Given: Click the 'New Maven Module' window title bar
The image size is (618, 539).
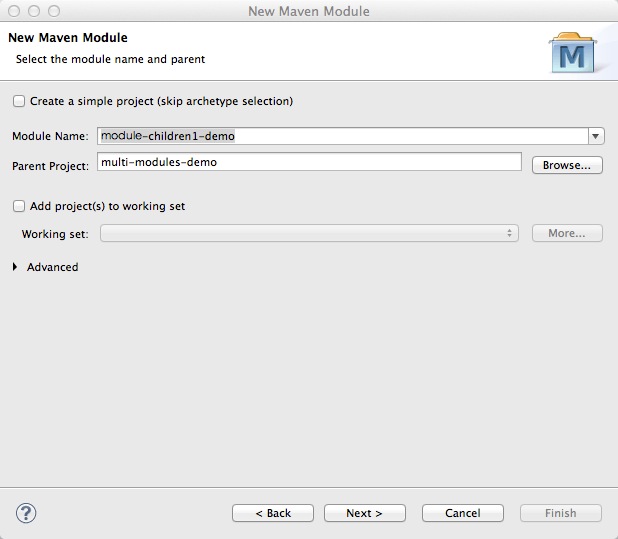Looking at the screenshot, I should 309,11.
